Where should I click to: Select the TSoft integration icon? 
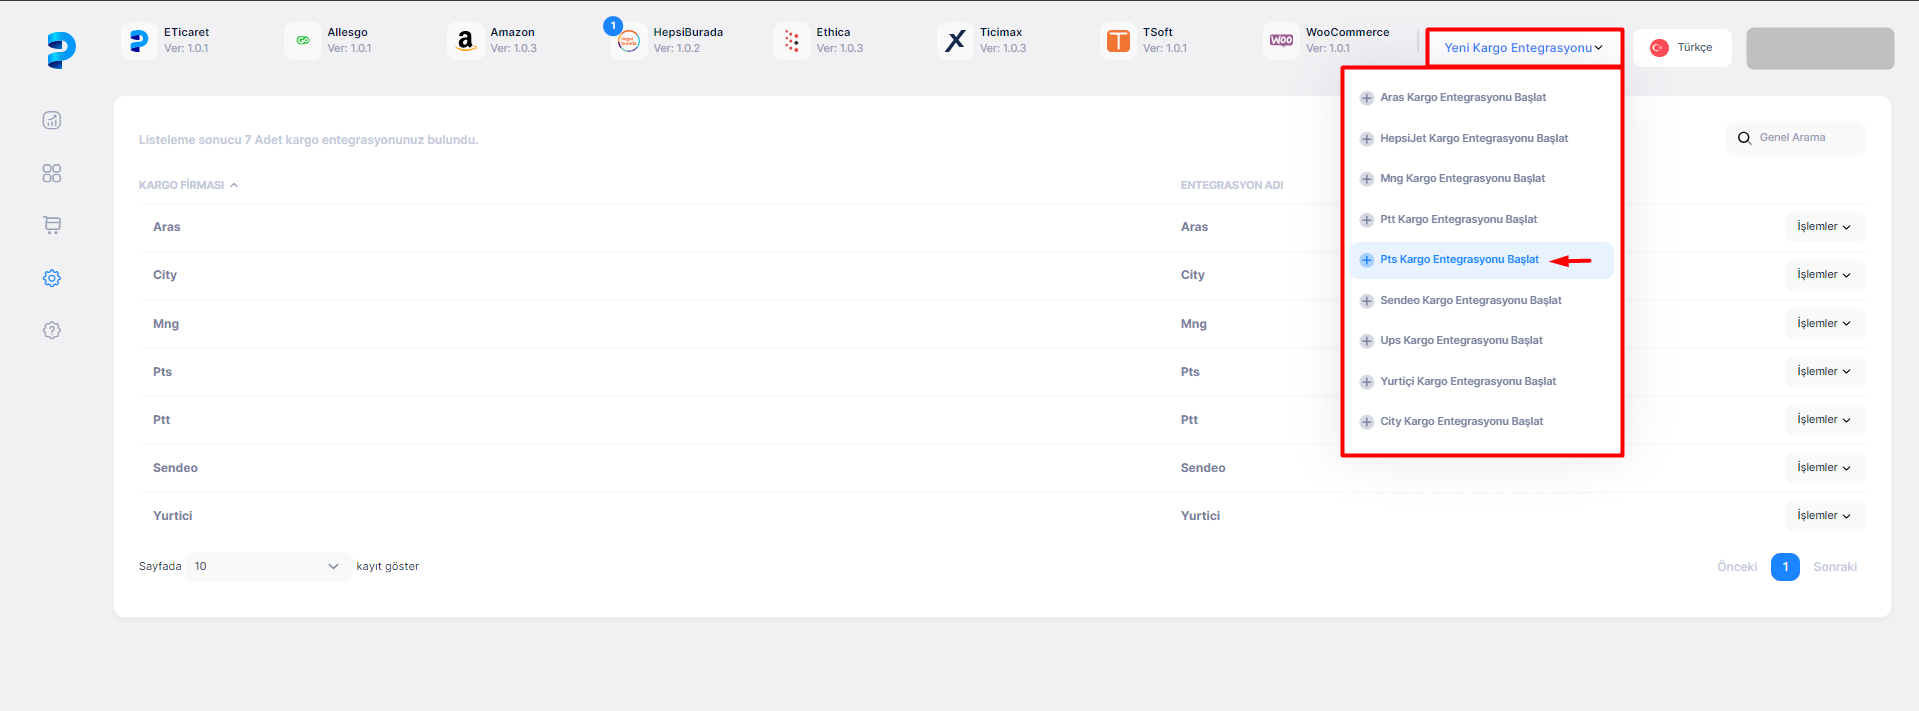click(x=1118, y=41)
